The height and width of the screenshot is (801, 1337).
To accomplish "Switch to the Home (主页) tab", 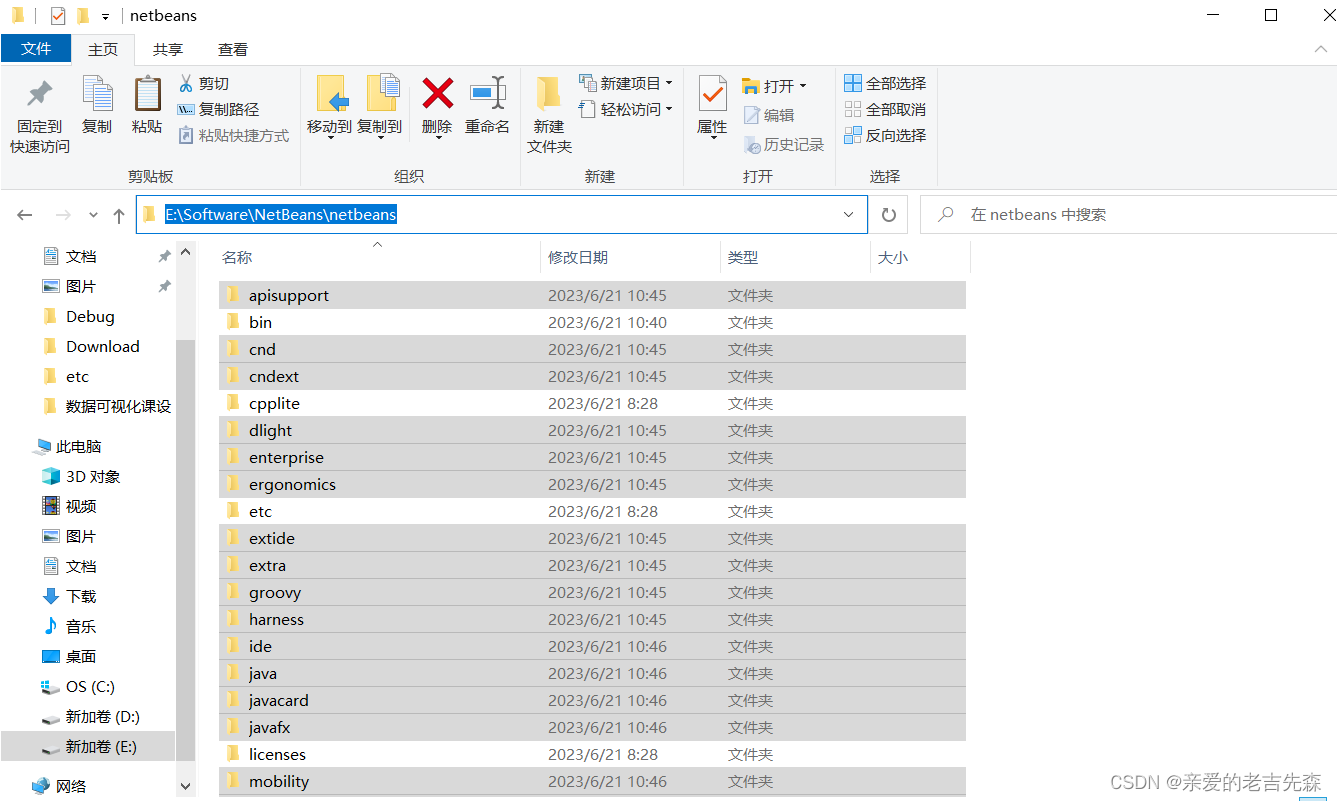I will coord(103,49).
